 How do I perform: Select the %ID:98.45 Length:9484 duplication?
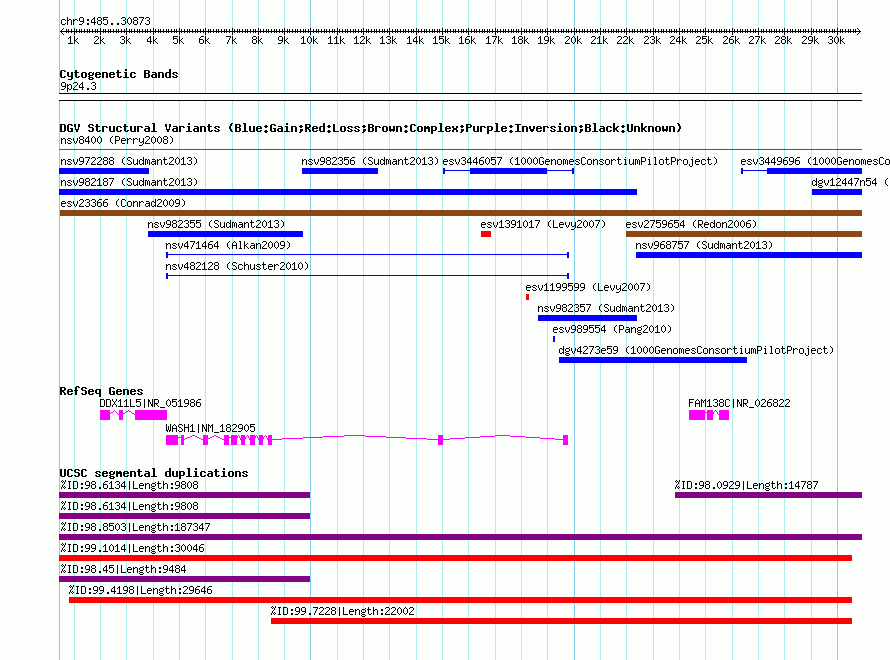point(184,579)
